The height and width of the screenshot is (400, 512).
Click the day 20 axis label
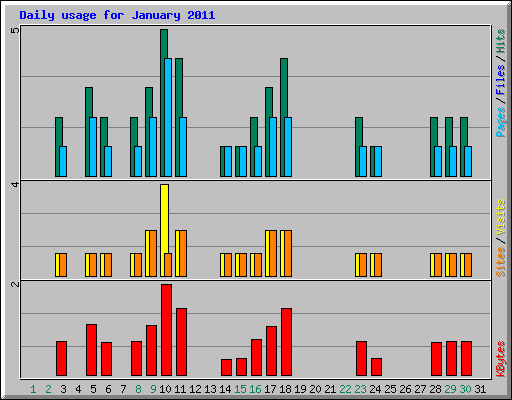pyautogui.click(x=315, y=389)
